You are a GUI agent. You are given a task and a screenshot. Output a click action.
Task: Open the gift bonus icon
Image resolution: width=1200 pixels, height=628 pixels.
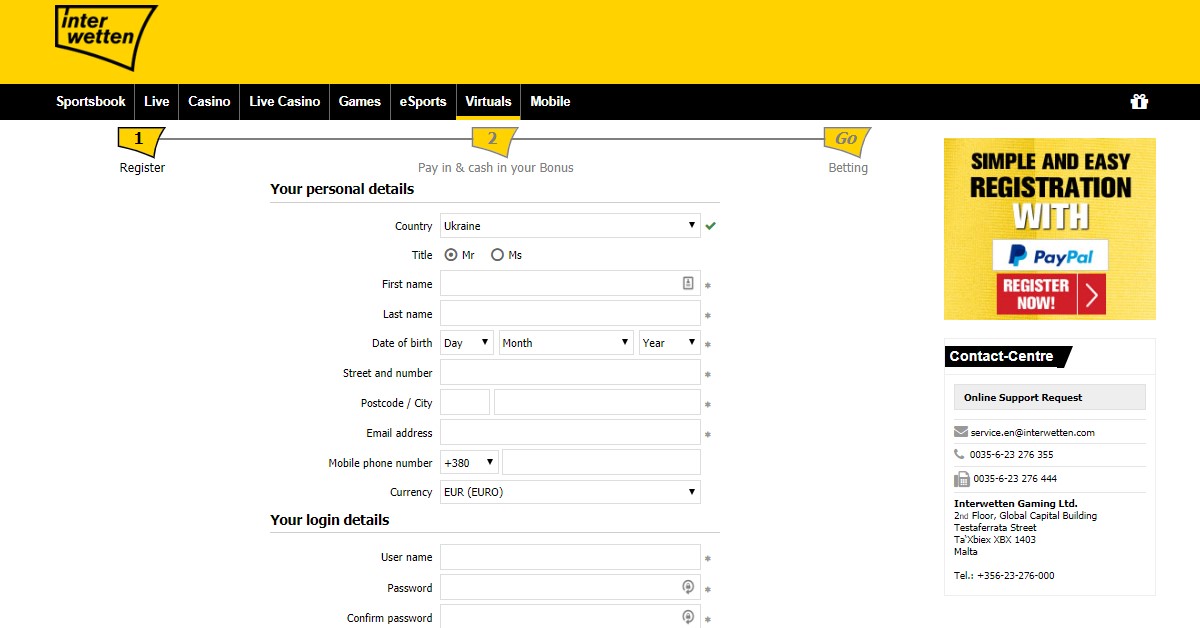click(x=1139, y=101)
